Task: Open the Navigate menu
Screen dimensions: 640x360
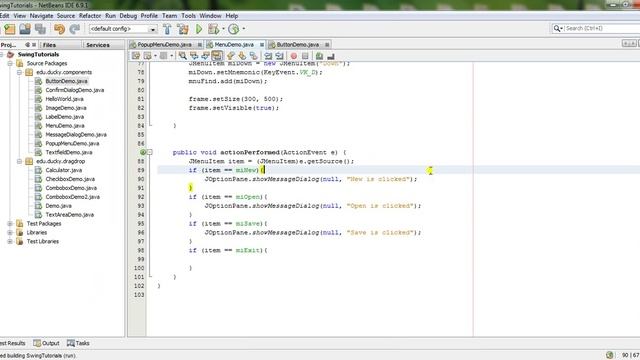Action: pyautogui.click(x=41, y=16)
